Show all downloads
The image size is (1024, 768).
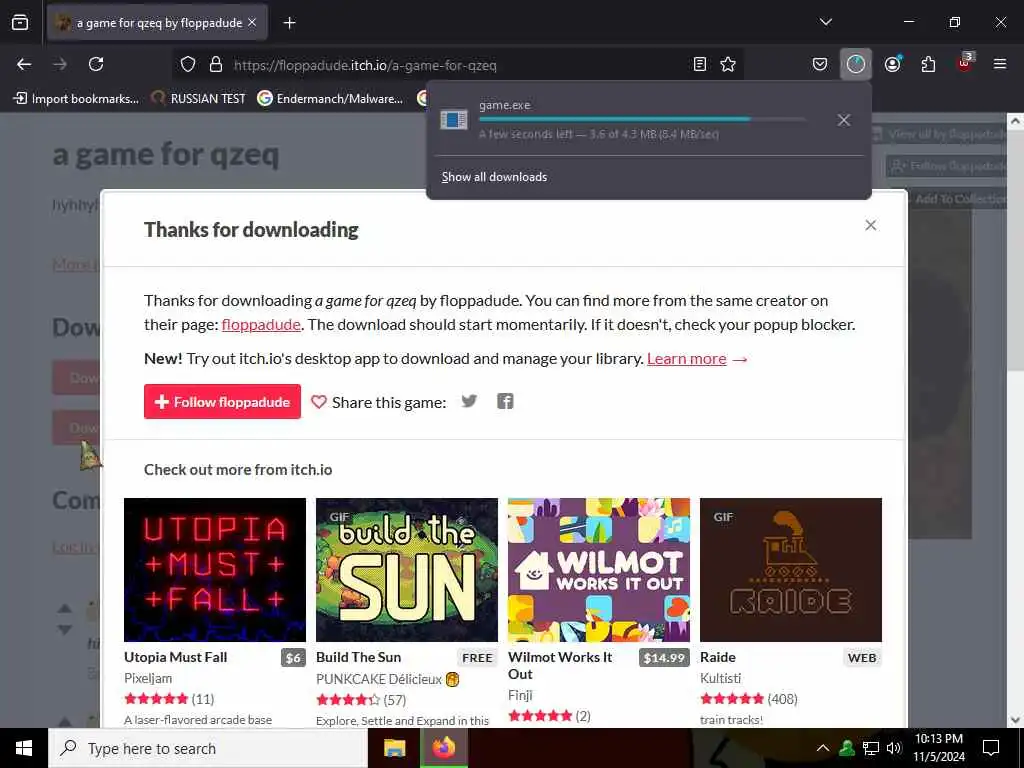coord(494,177)
